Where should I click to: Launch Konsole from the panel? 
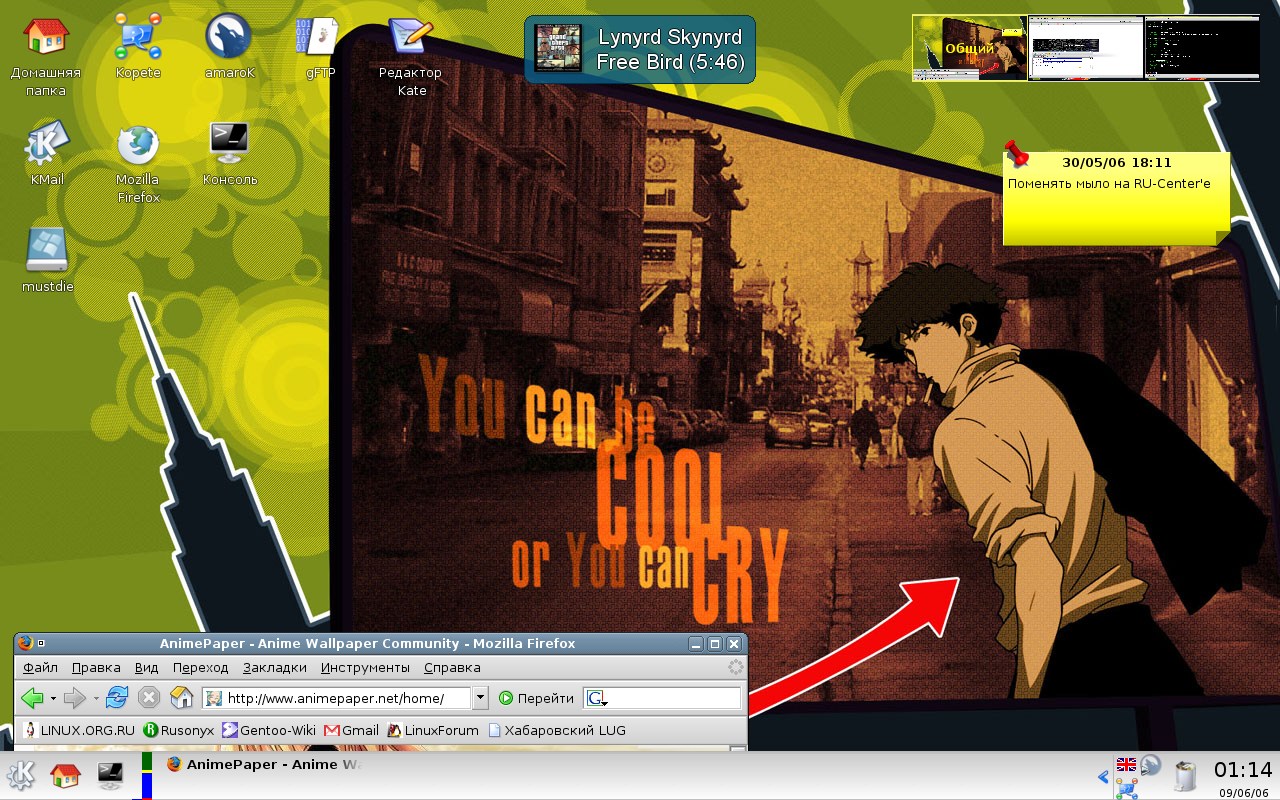point(109,775)
